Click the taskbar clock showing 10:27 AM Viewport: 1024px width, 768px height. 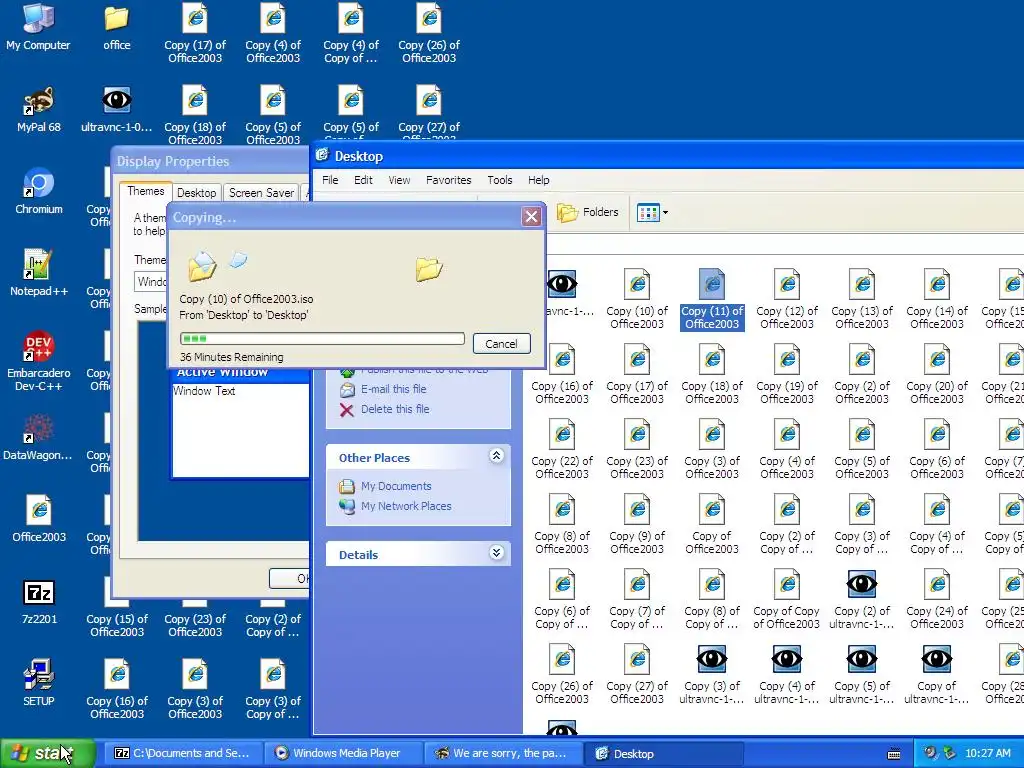988,754
